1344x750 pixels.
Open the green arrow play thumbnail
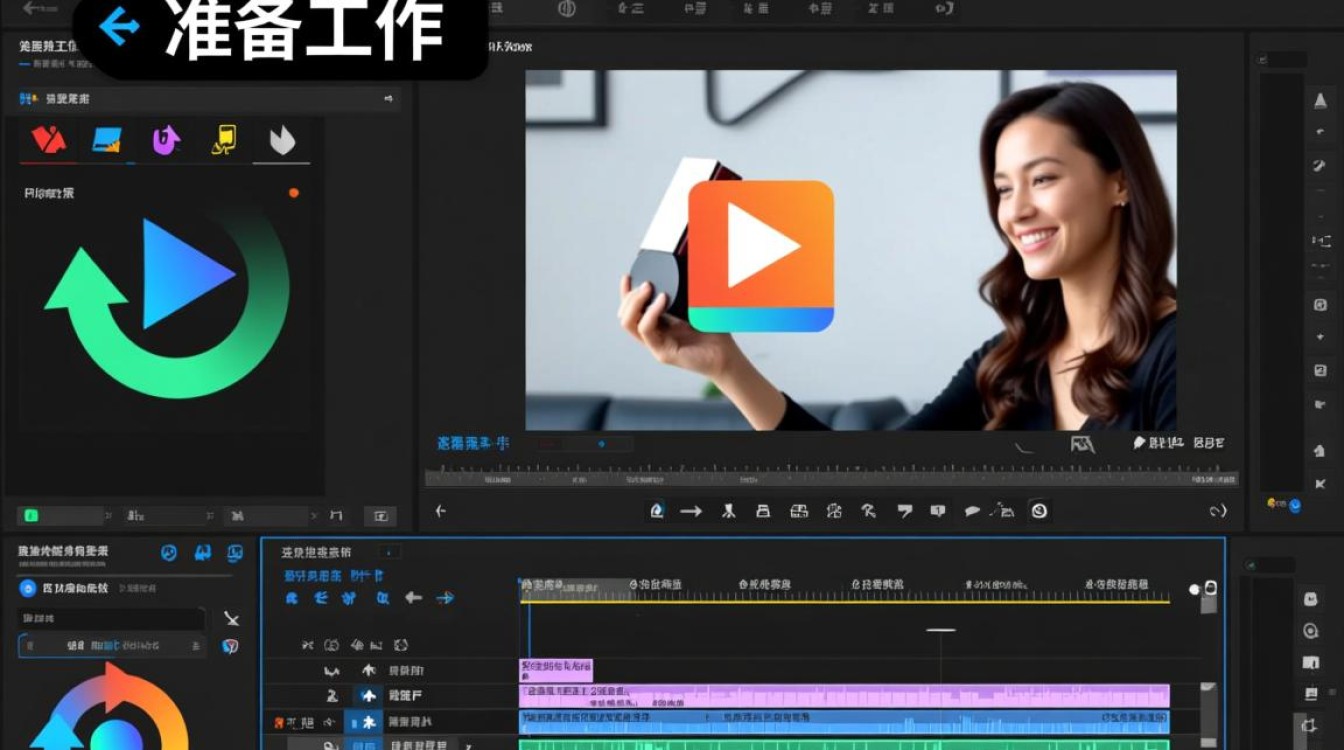tap(168, 300)
